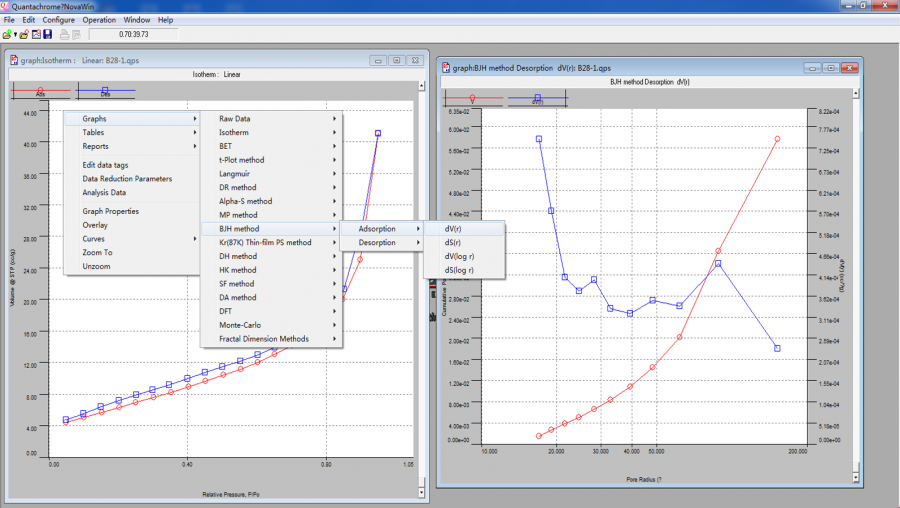This screenshot has height=508, width=900.
Task: Click the blue floppy disk save icon
Action: (x=47, y=34)
